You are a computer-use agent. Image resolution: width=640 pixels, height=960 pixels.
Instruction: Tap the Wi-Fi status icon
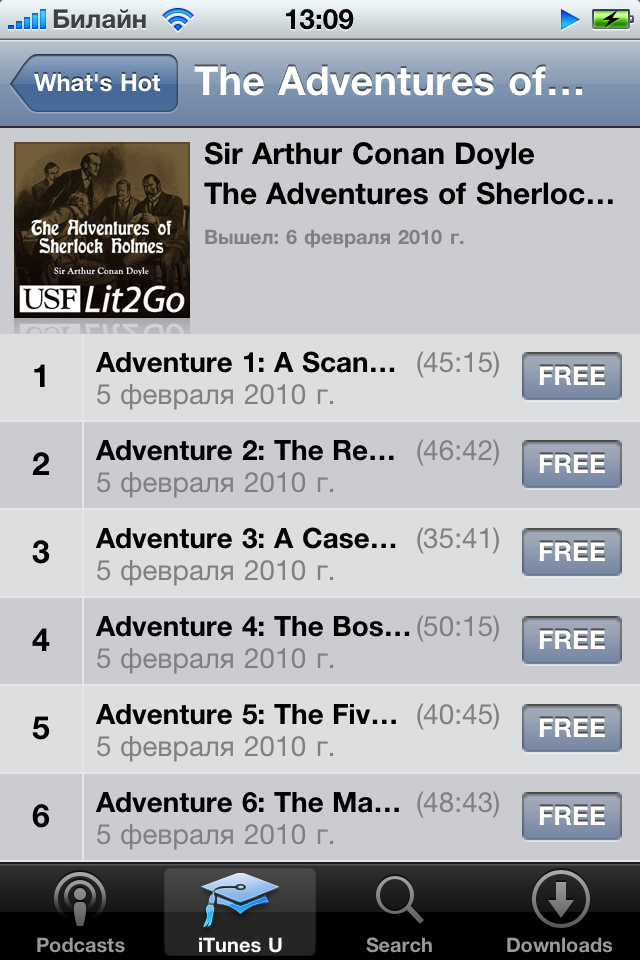tap(178, 20)
